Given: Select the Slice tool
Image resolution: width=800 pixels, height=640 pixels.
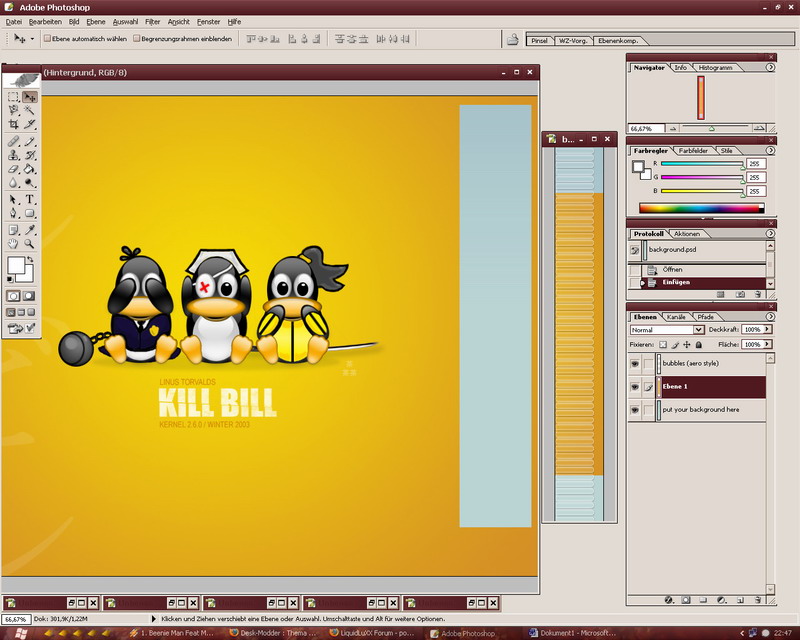Looking at the screenshot, I should (x=30, y=124).
